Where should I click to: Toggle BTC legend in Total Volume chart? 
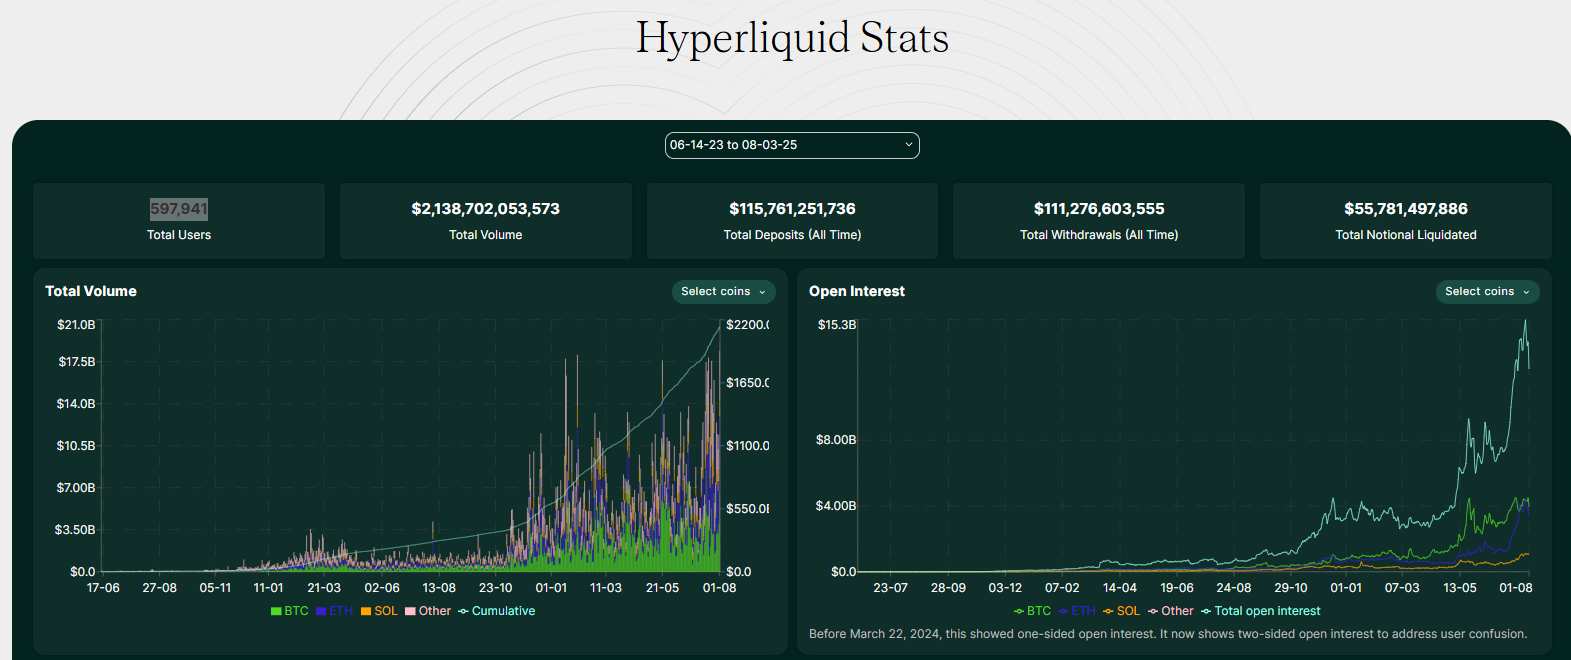(x=290, y=611)
